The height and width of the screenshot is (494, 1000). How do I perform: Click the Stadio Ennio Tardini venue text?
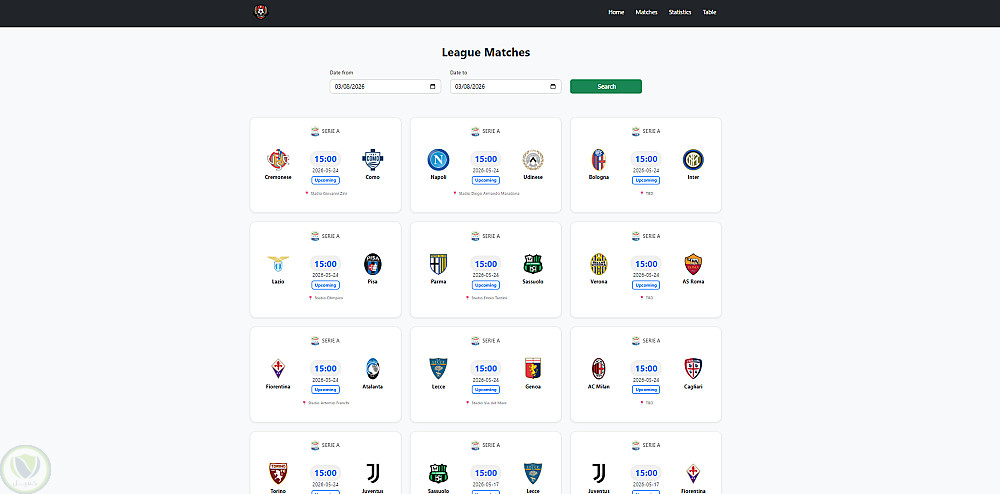[x=489, y=298]
